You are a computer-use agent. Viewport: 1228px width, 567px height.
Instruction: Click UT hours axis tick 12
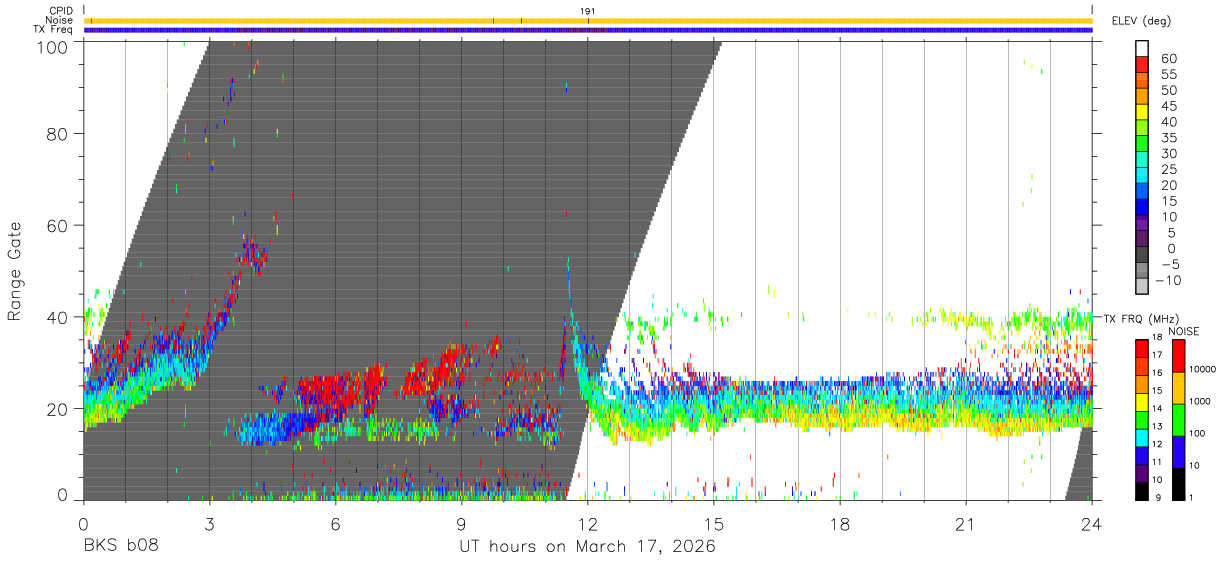[588, 523]
